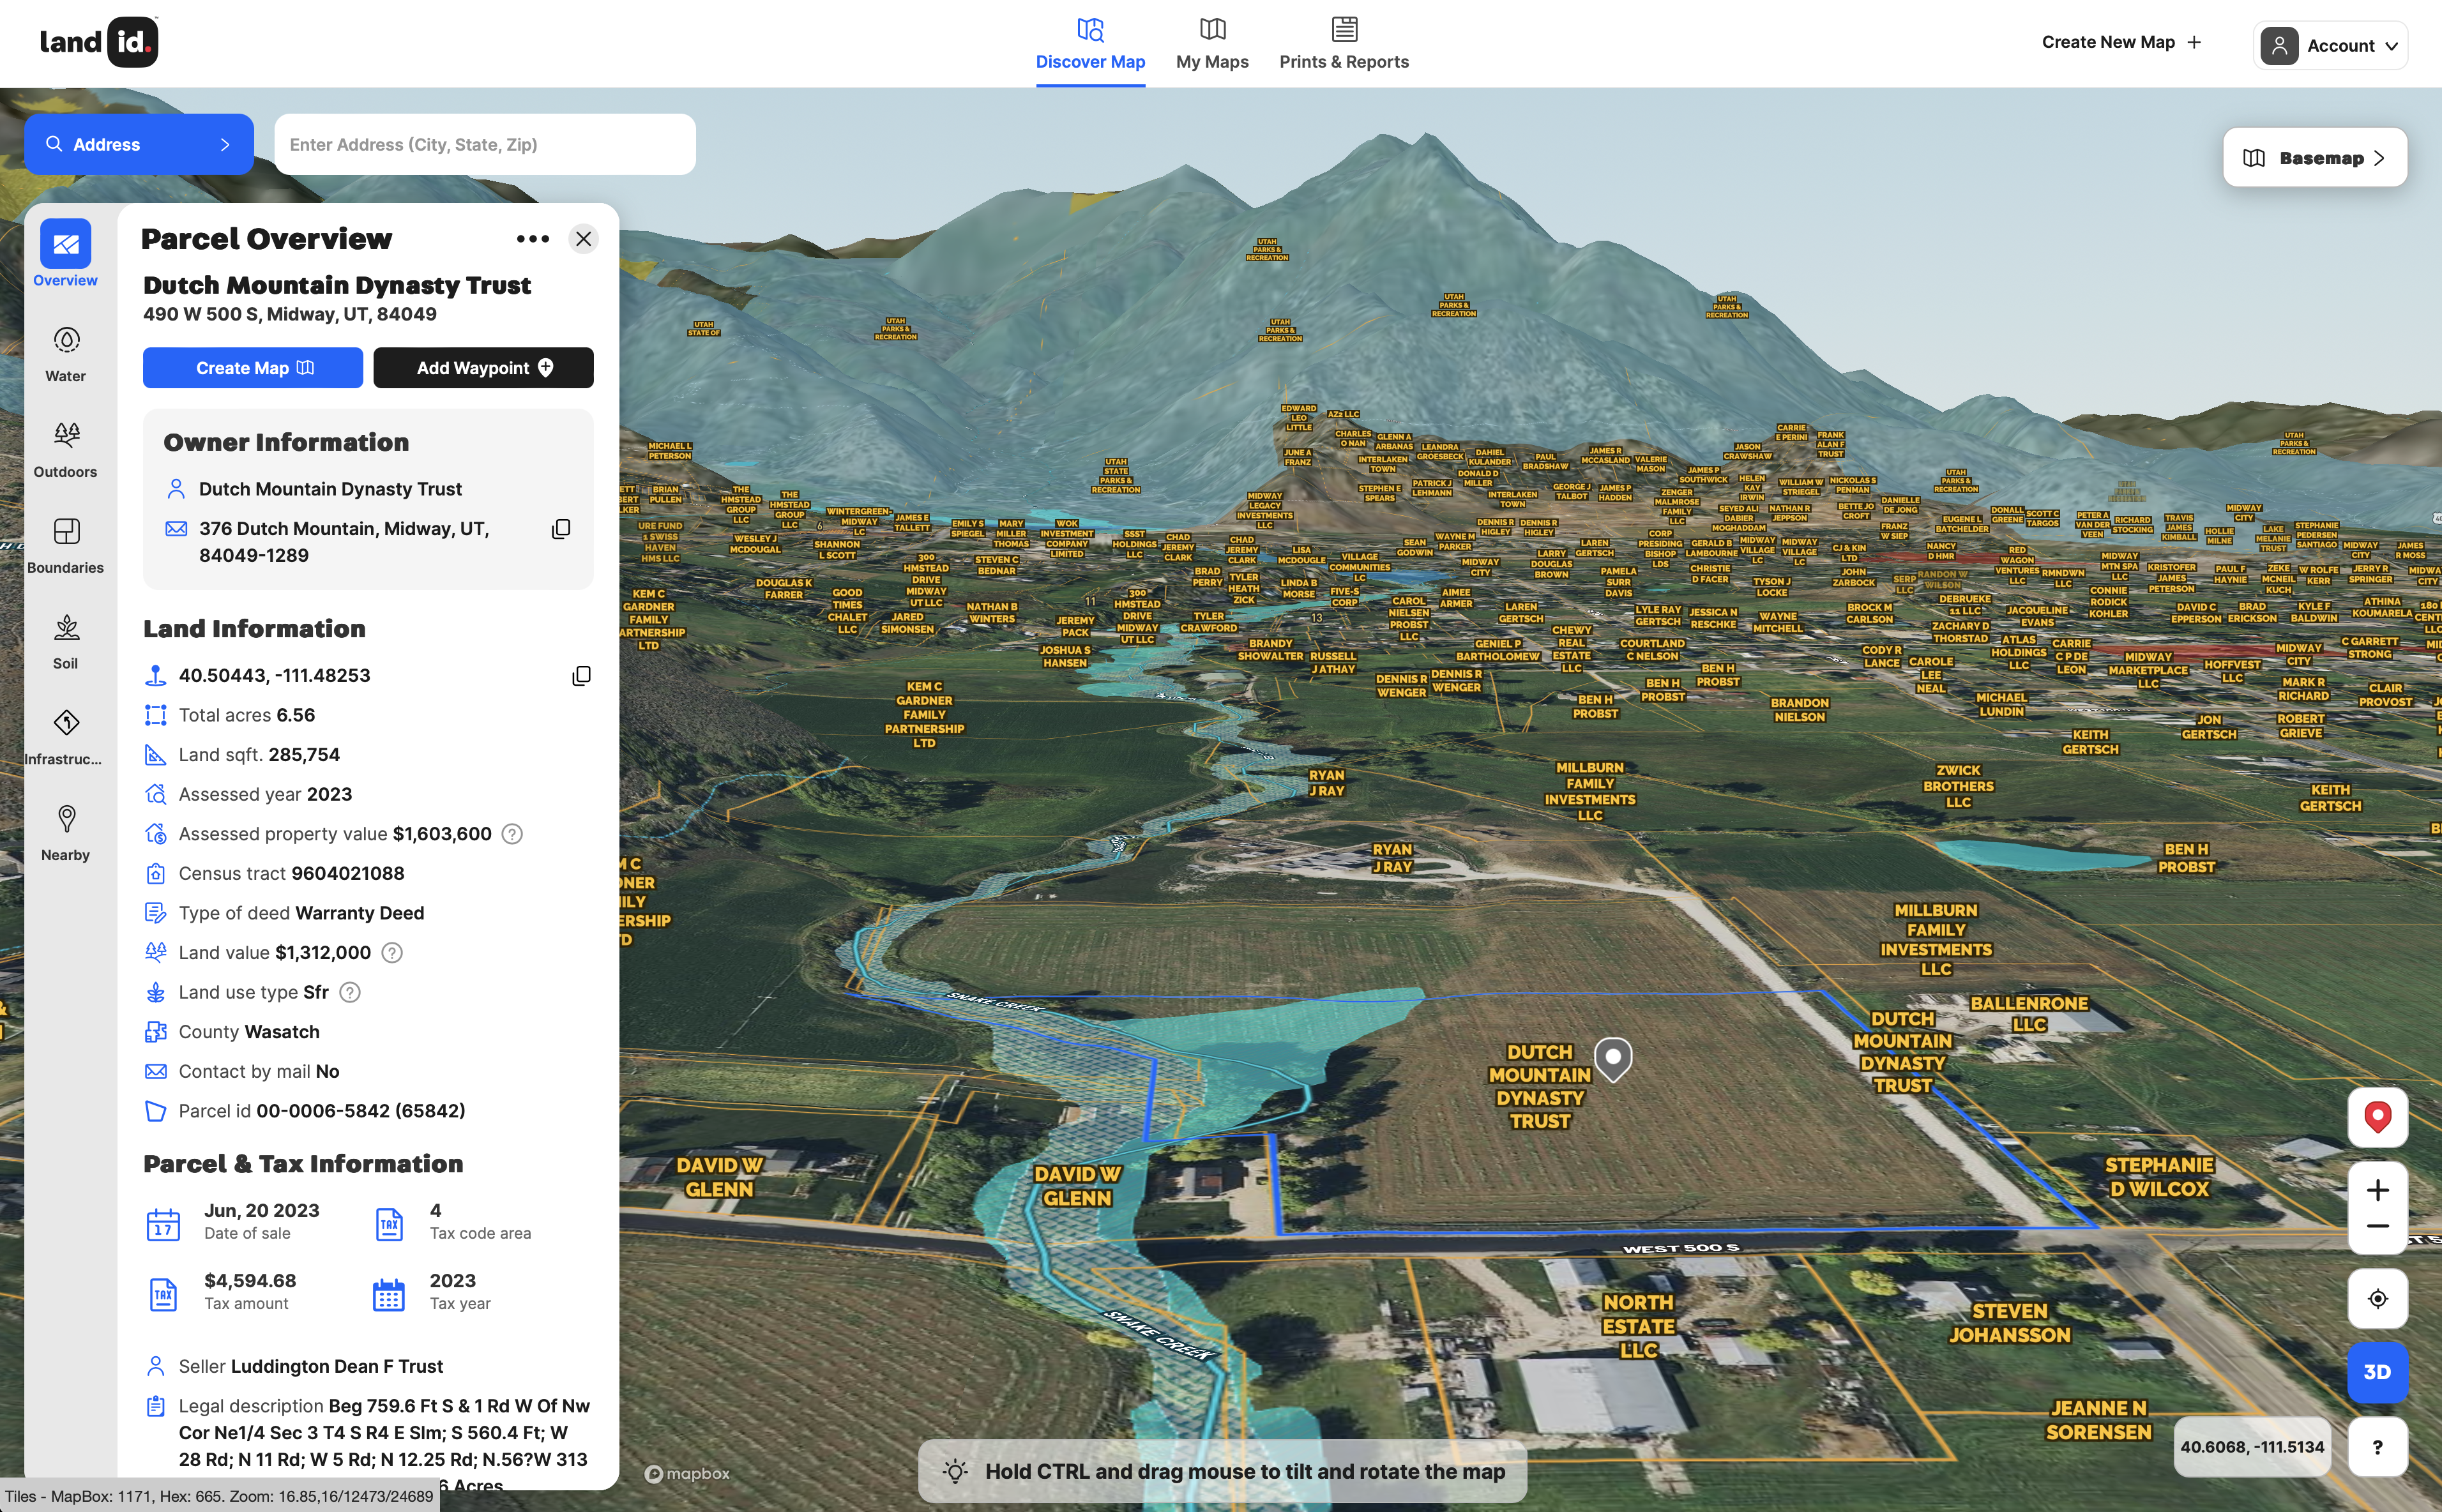This screenshot has height=1512, width=2442.
Task: Show help for Land value
Action: pos(392,953)
